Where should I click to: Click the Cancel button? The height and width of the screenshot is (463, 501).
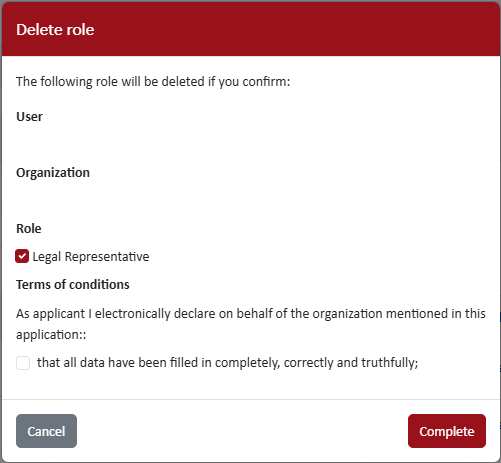point(46,431)
